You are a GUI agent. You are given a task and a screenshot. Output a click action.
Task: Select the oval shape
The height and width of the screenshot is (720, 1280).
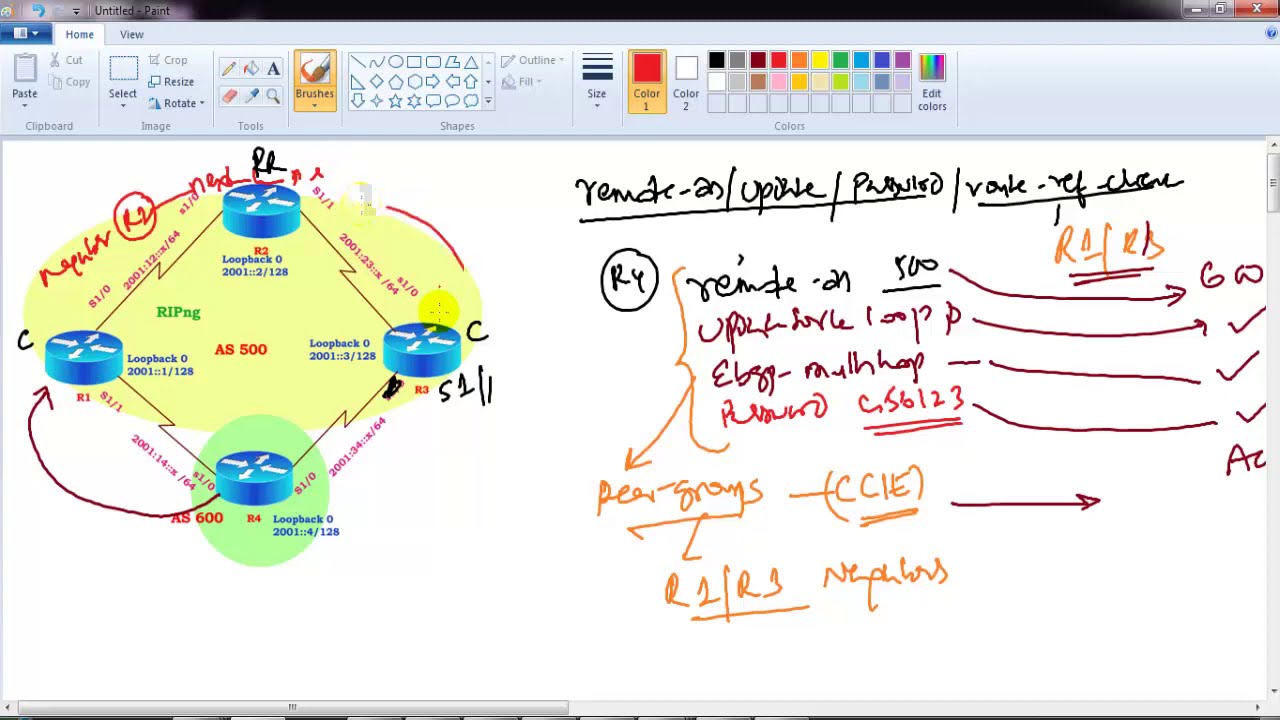pos(395,62)
